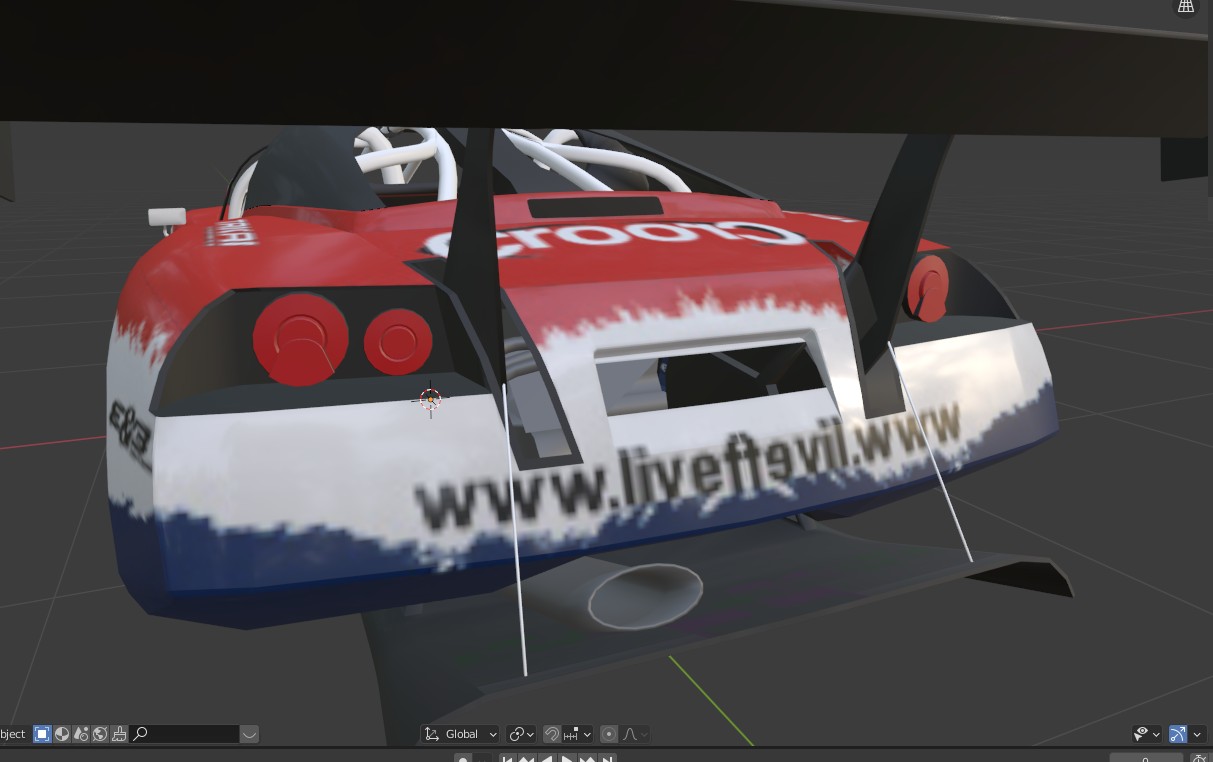Click the red tail light on the car's right side
Viewport: 1213px width, 762px height.
(x=928, y=288)
